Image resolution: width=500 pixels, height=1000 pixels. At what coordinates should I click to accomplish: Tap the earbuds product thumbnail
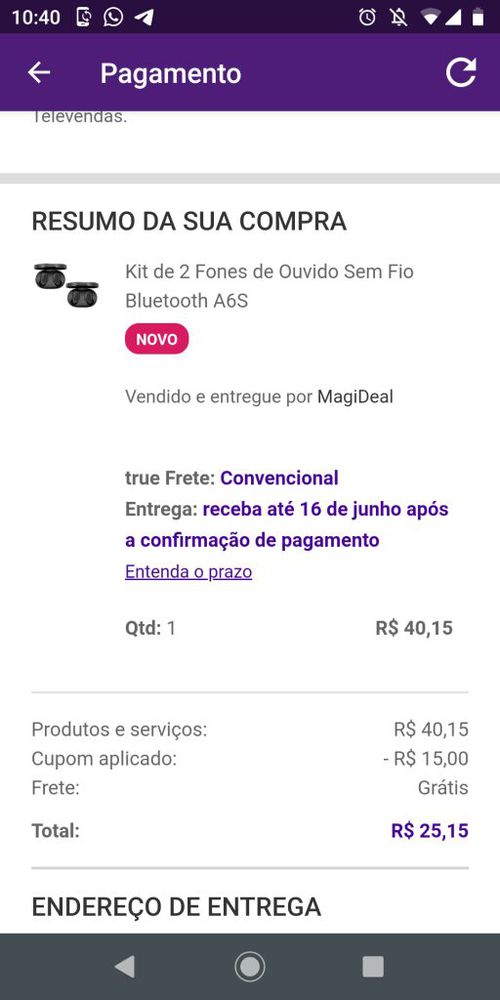(x=66, y=285)
